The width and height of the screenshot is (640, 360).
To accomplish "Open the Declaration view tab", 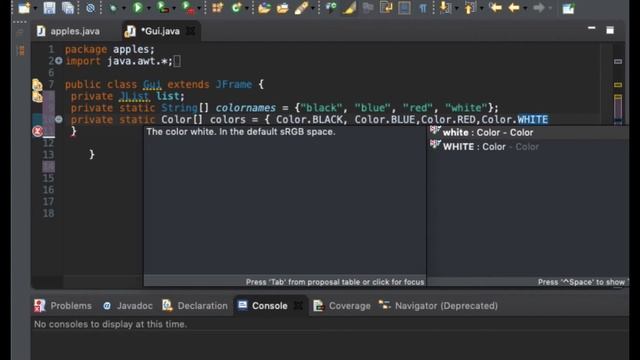I will (x=195, y=306).
